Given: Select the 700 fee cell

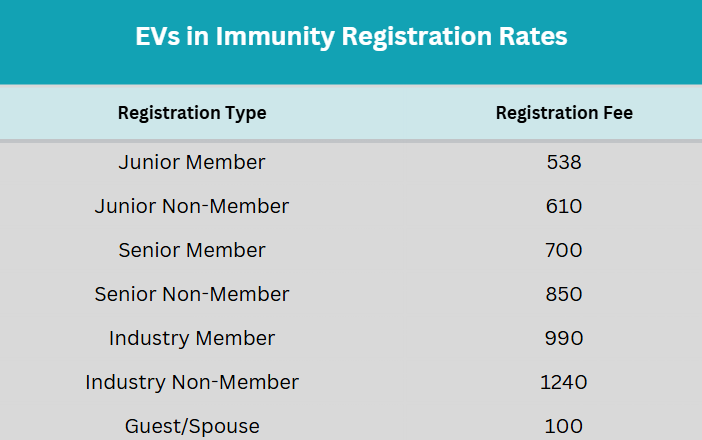Looking at the screenshot, I should tap(564, 250).
